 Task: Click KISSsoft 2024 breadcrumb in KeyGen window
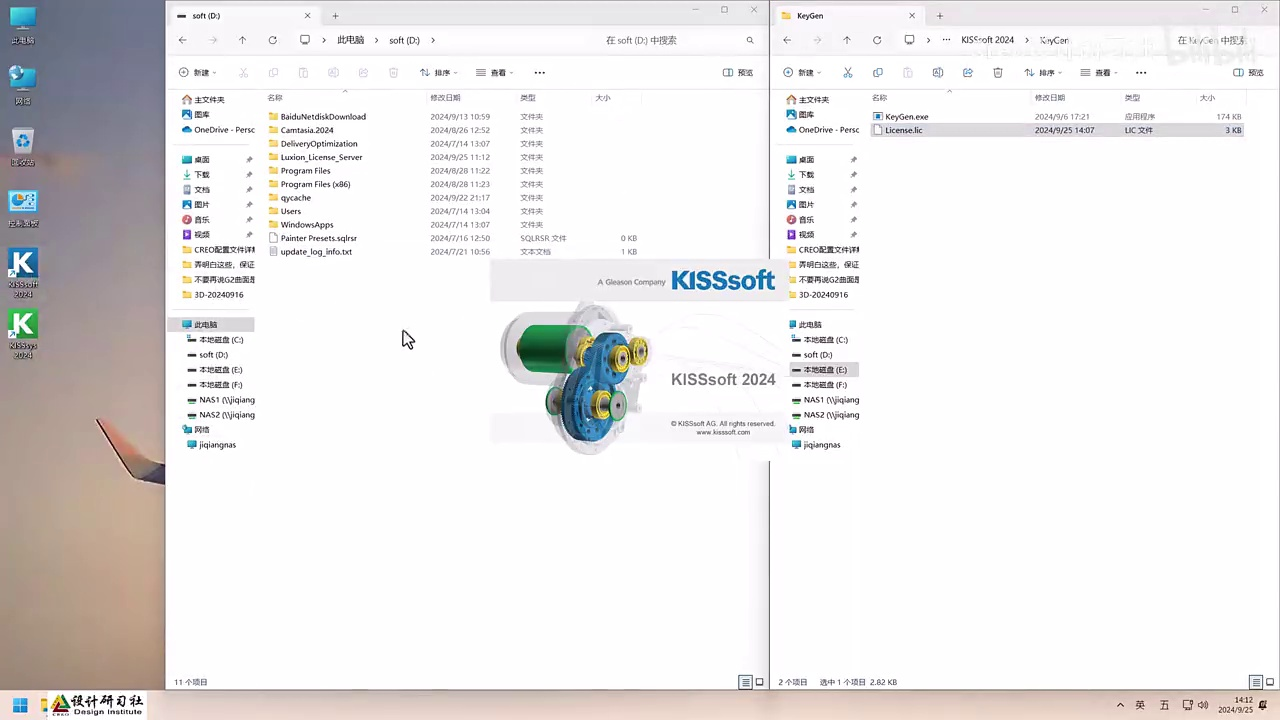(987, 40)
